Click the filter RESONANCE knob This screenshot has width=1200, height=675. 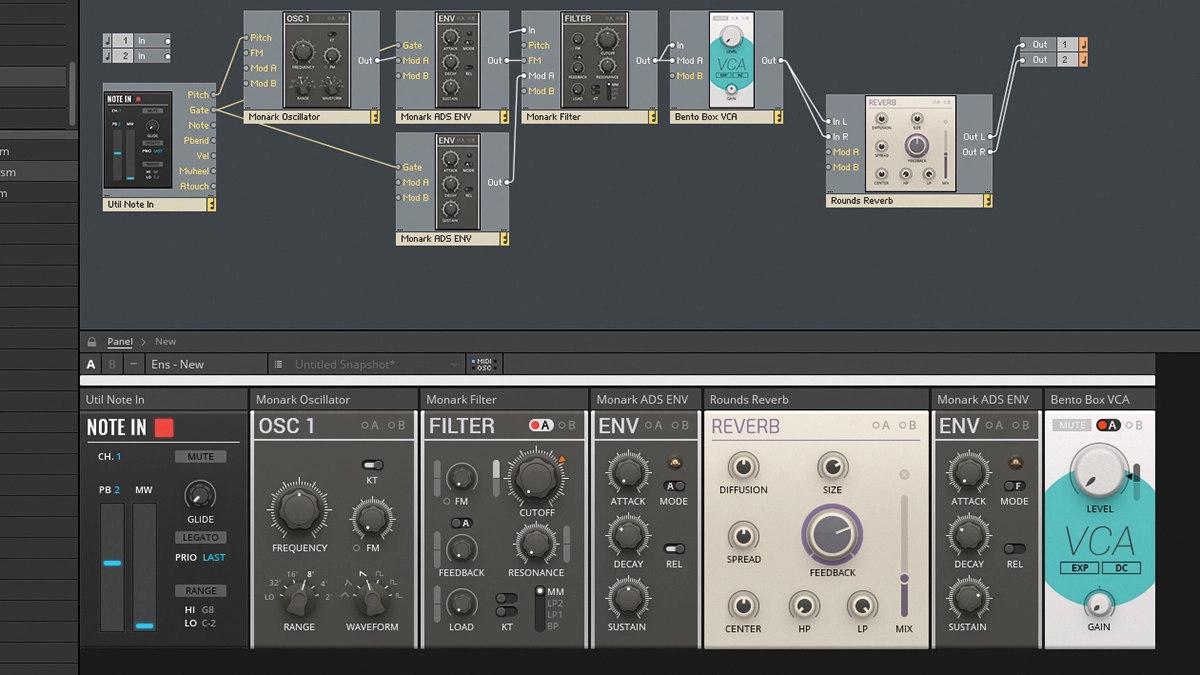tap(535, 544)
